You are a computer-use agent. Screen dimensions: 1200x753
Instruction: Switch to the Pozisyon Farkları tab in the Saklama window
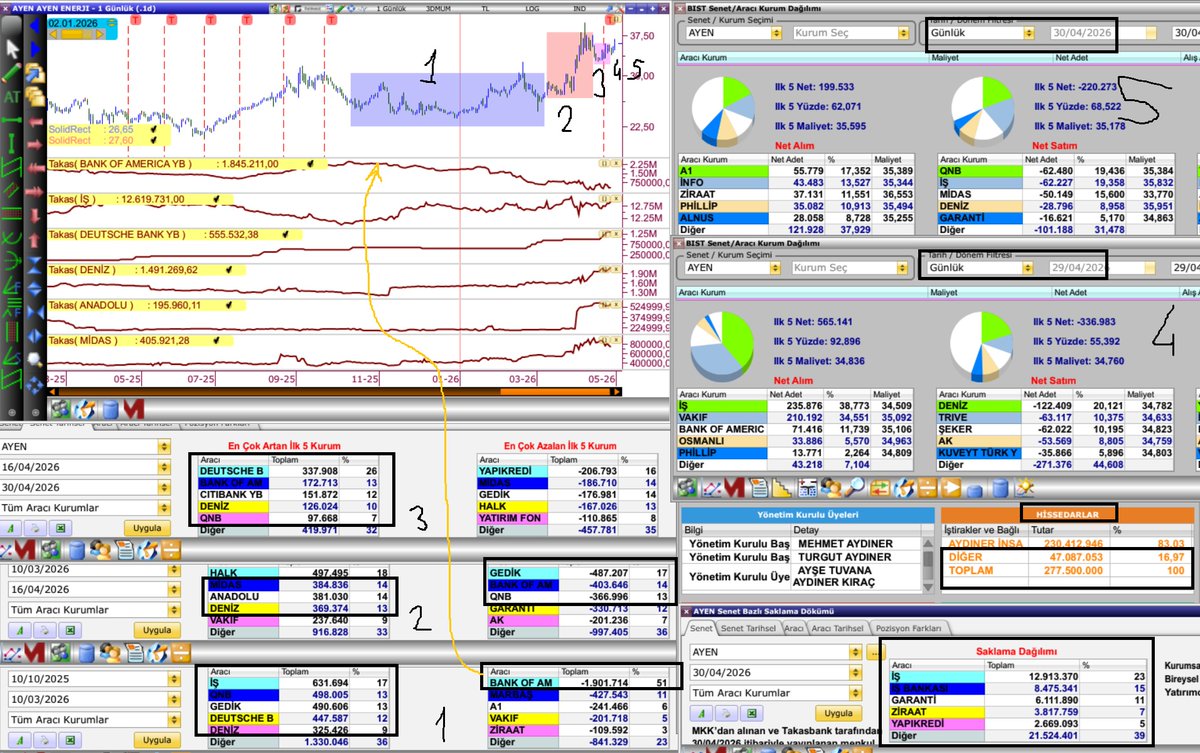coord(908,628)
